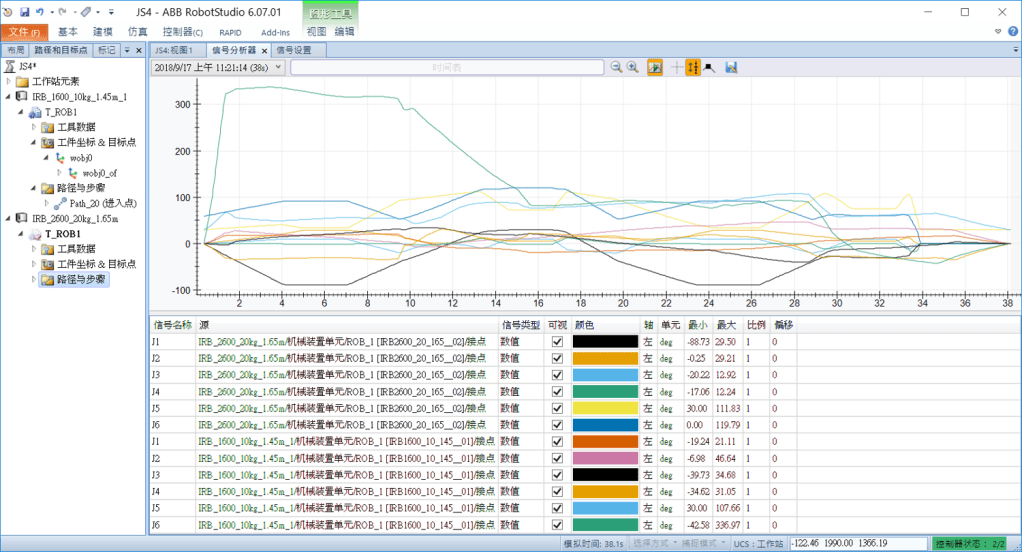Click the save icon in quick access toolbar
Screen dimensions: 1022x552
(24, 12)
